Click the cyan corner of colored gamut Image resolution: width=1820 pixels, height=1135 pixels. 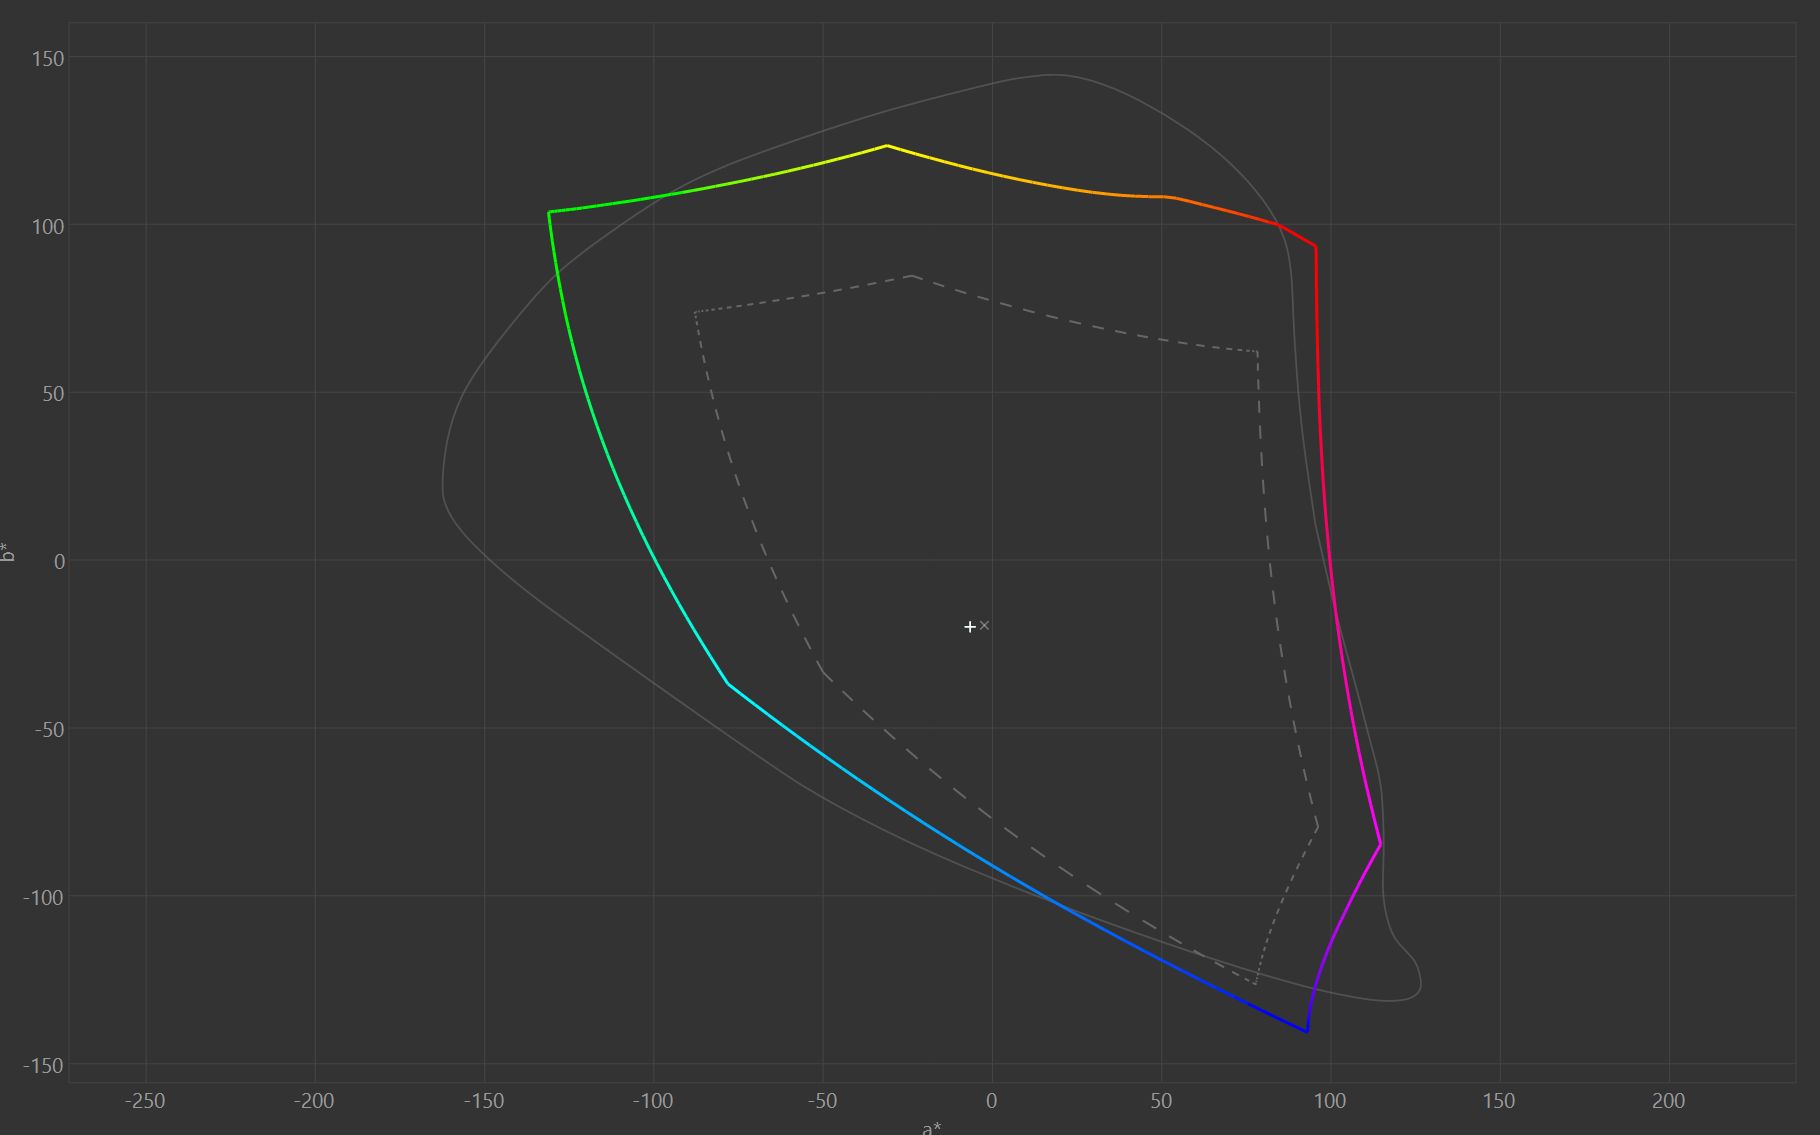(x=728, y=684)
